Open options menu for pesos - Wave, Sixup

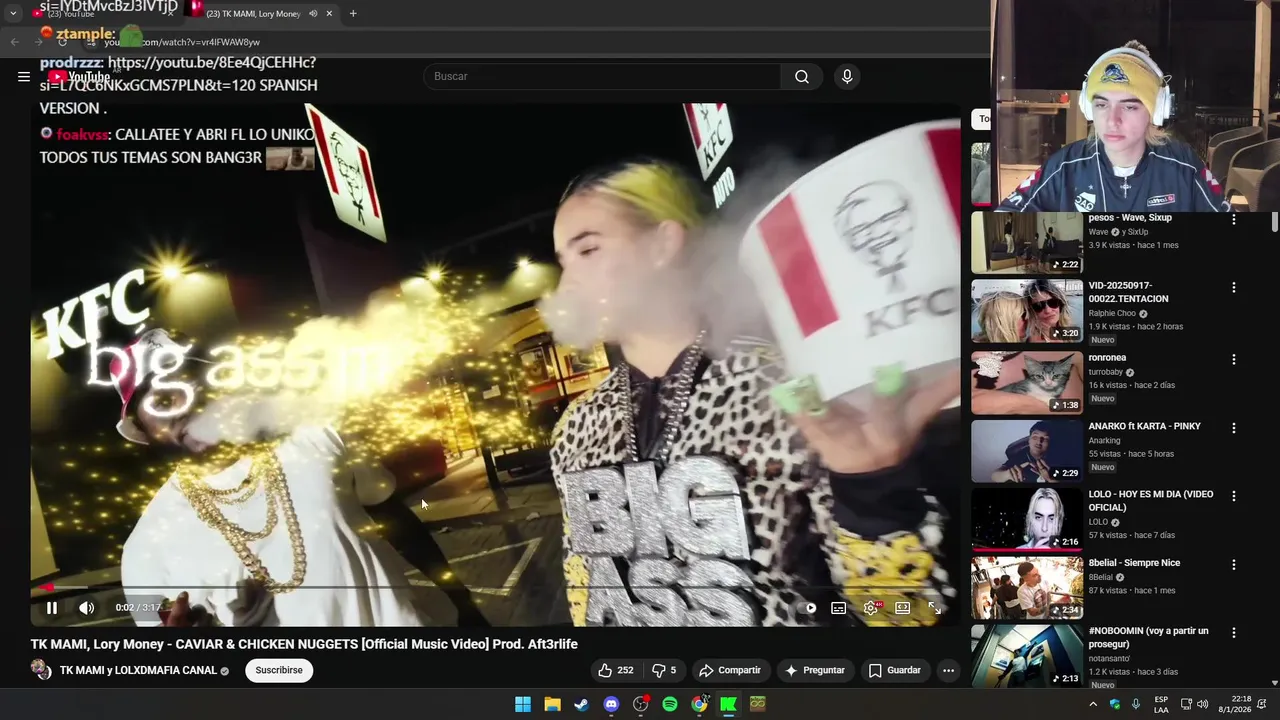point(1233,219)
